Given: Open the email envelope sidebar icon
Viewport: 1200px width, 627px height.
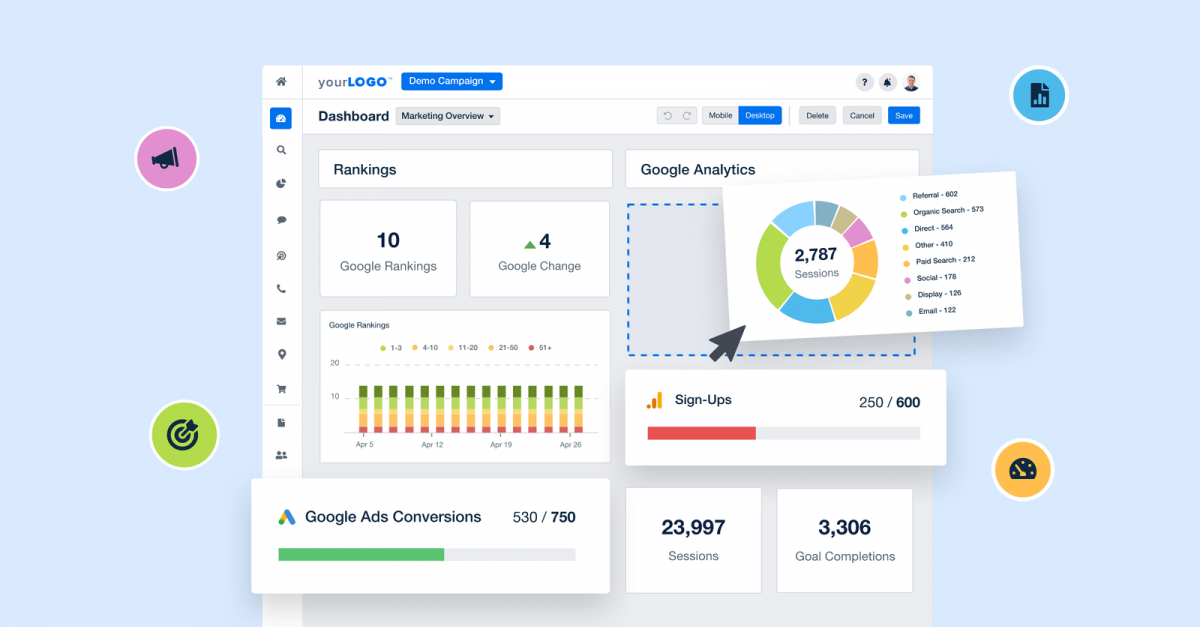Looking at the screenshot, I should coord(281,322).
